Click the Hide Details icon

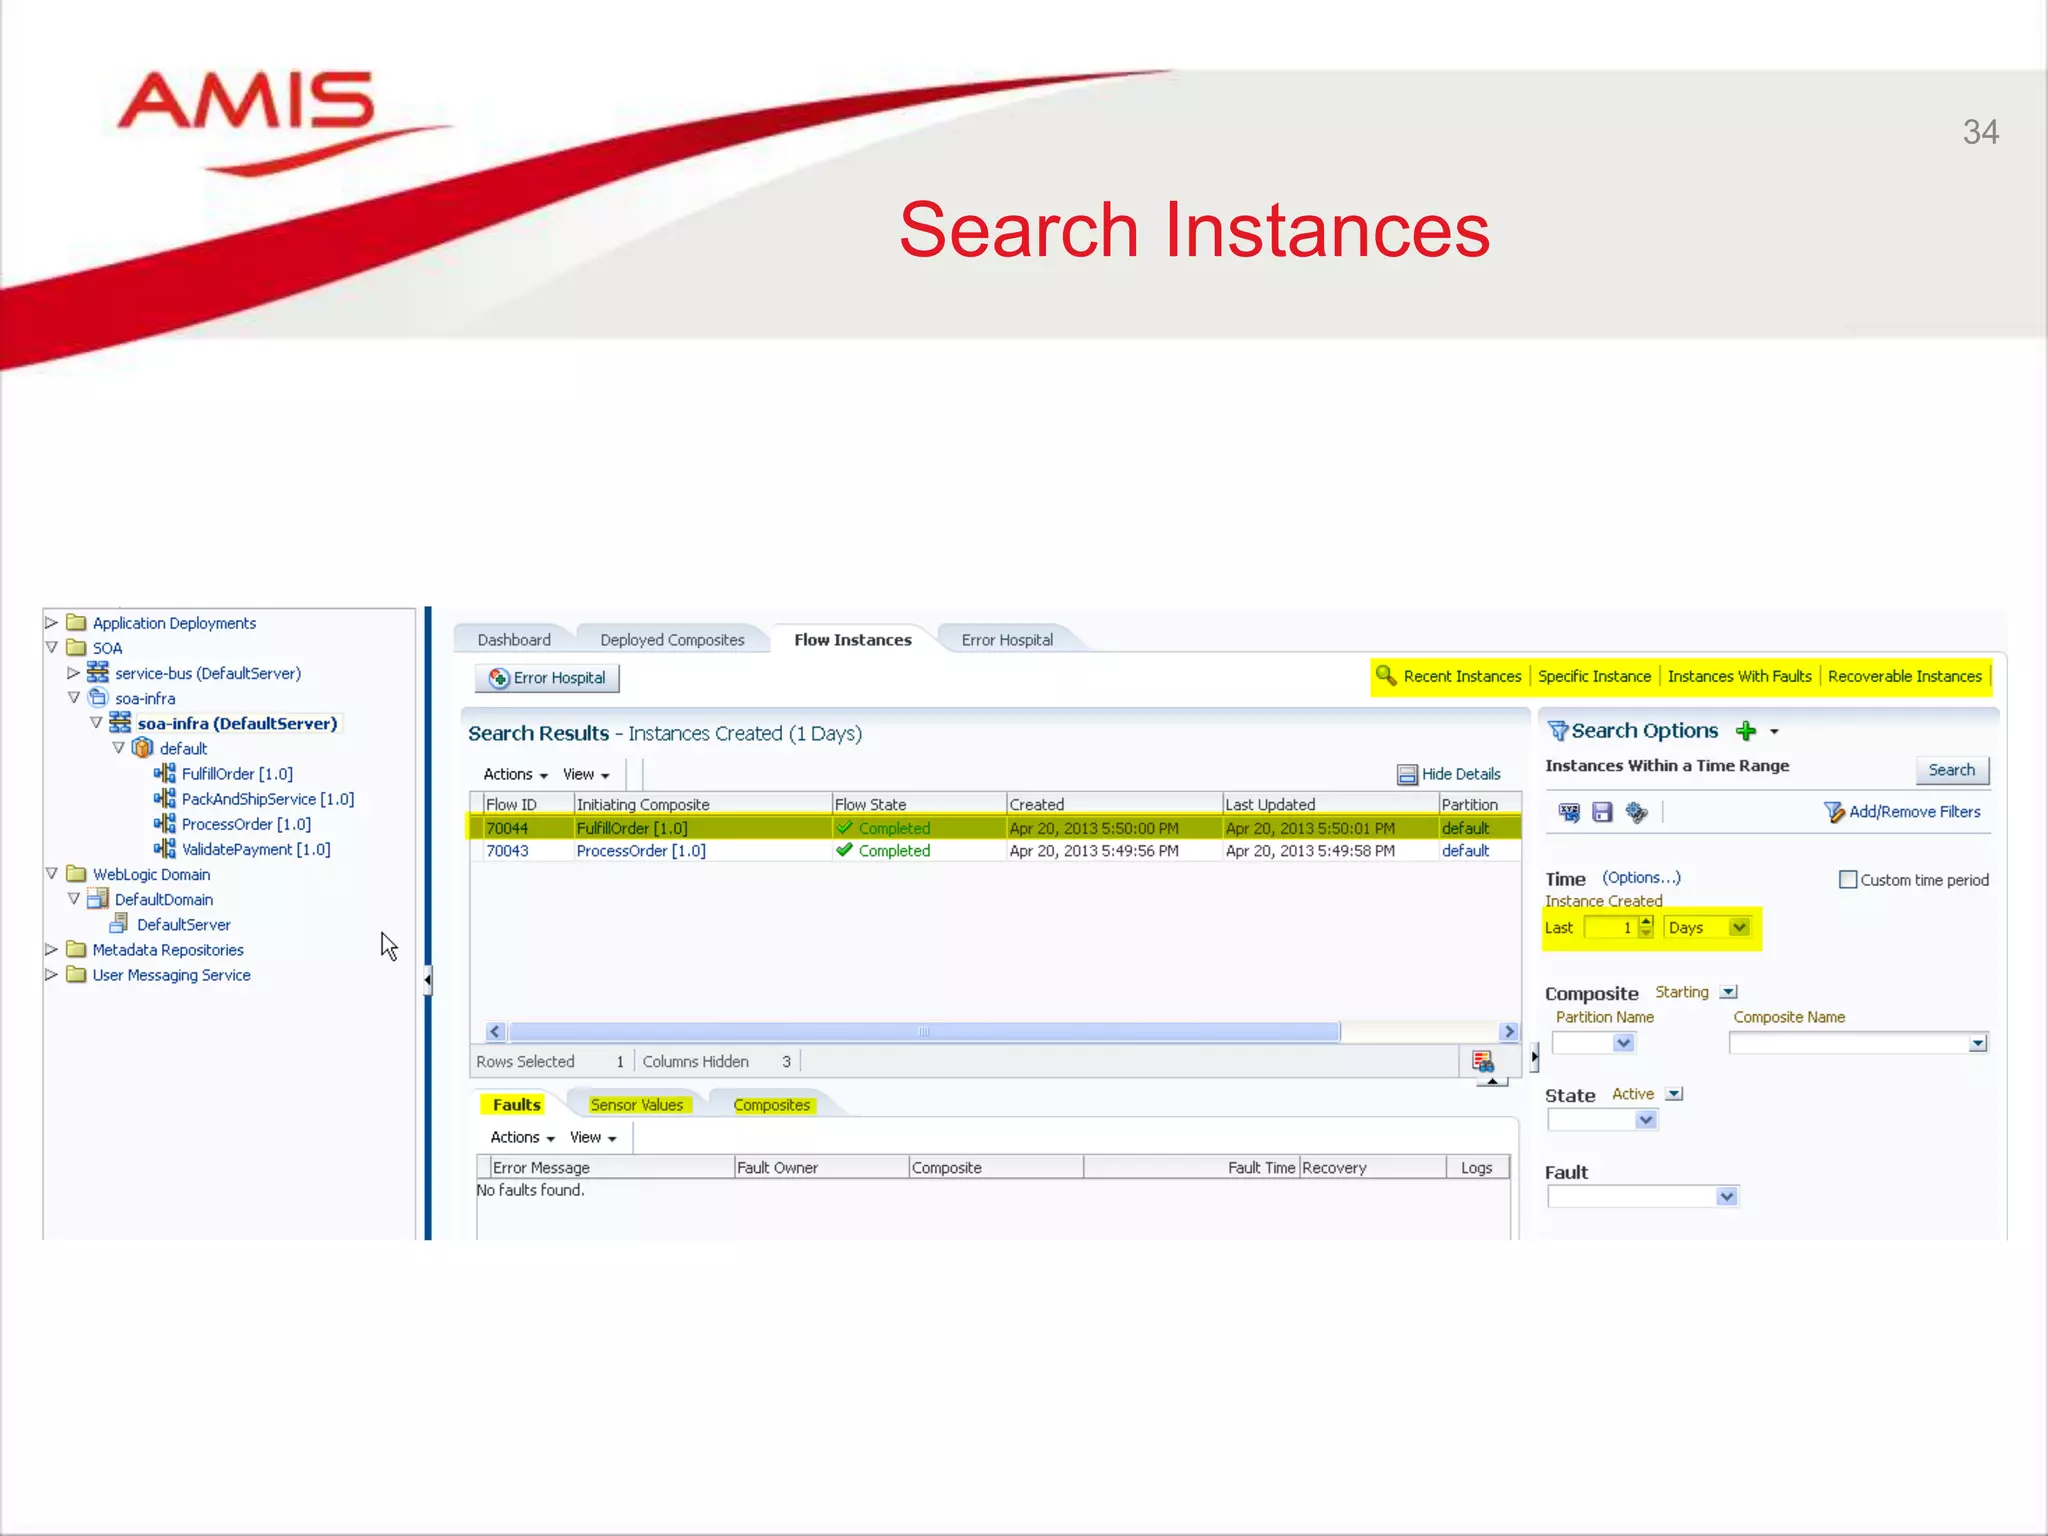1407,774
